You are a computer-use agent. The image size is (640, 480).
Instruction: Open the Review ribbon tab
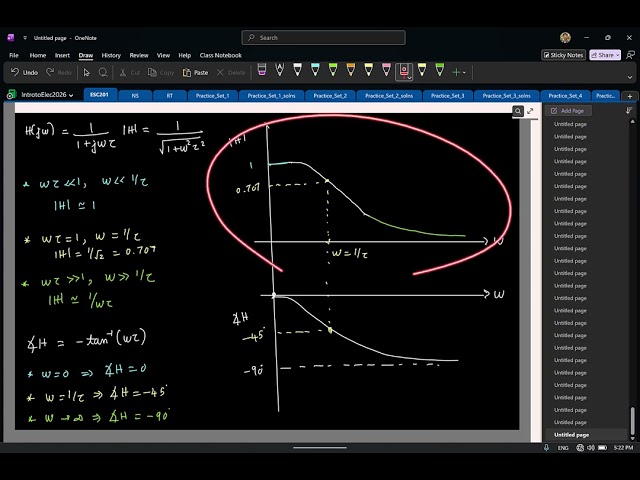click(x=139, y=55)
